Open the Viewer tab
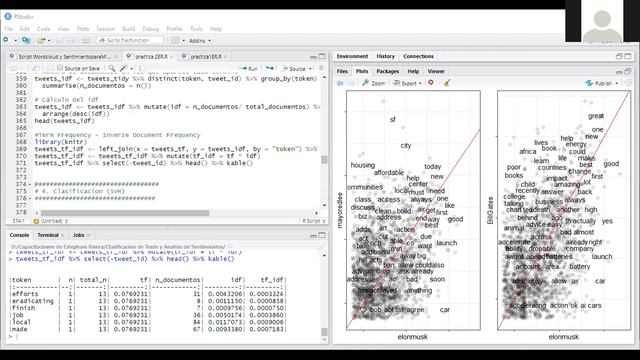 coord(436,71)
